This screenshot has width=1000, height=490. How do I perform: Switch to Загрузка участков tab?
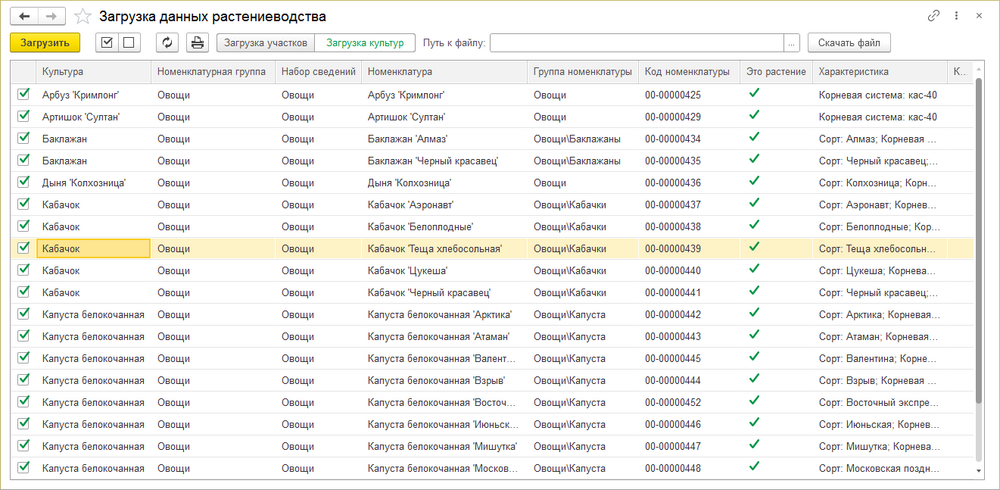[x=267, y=43]
